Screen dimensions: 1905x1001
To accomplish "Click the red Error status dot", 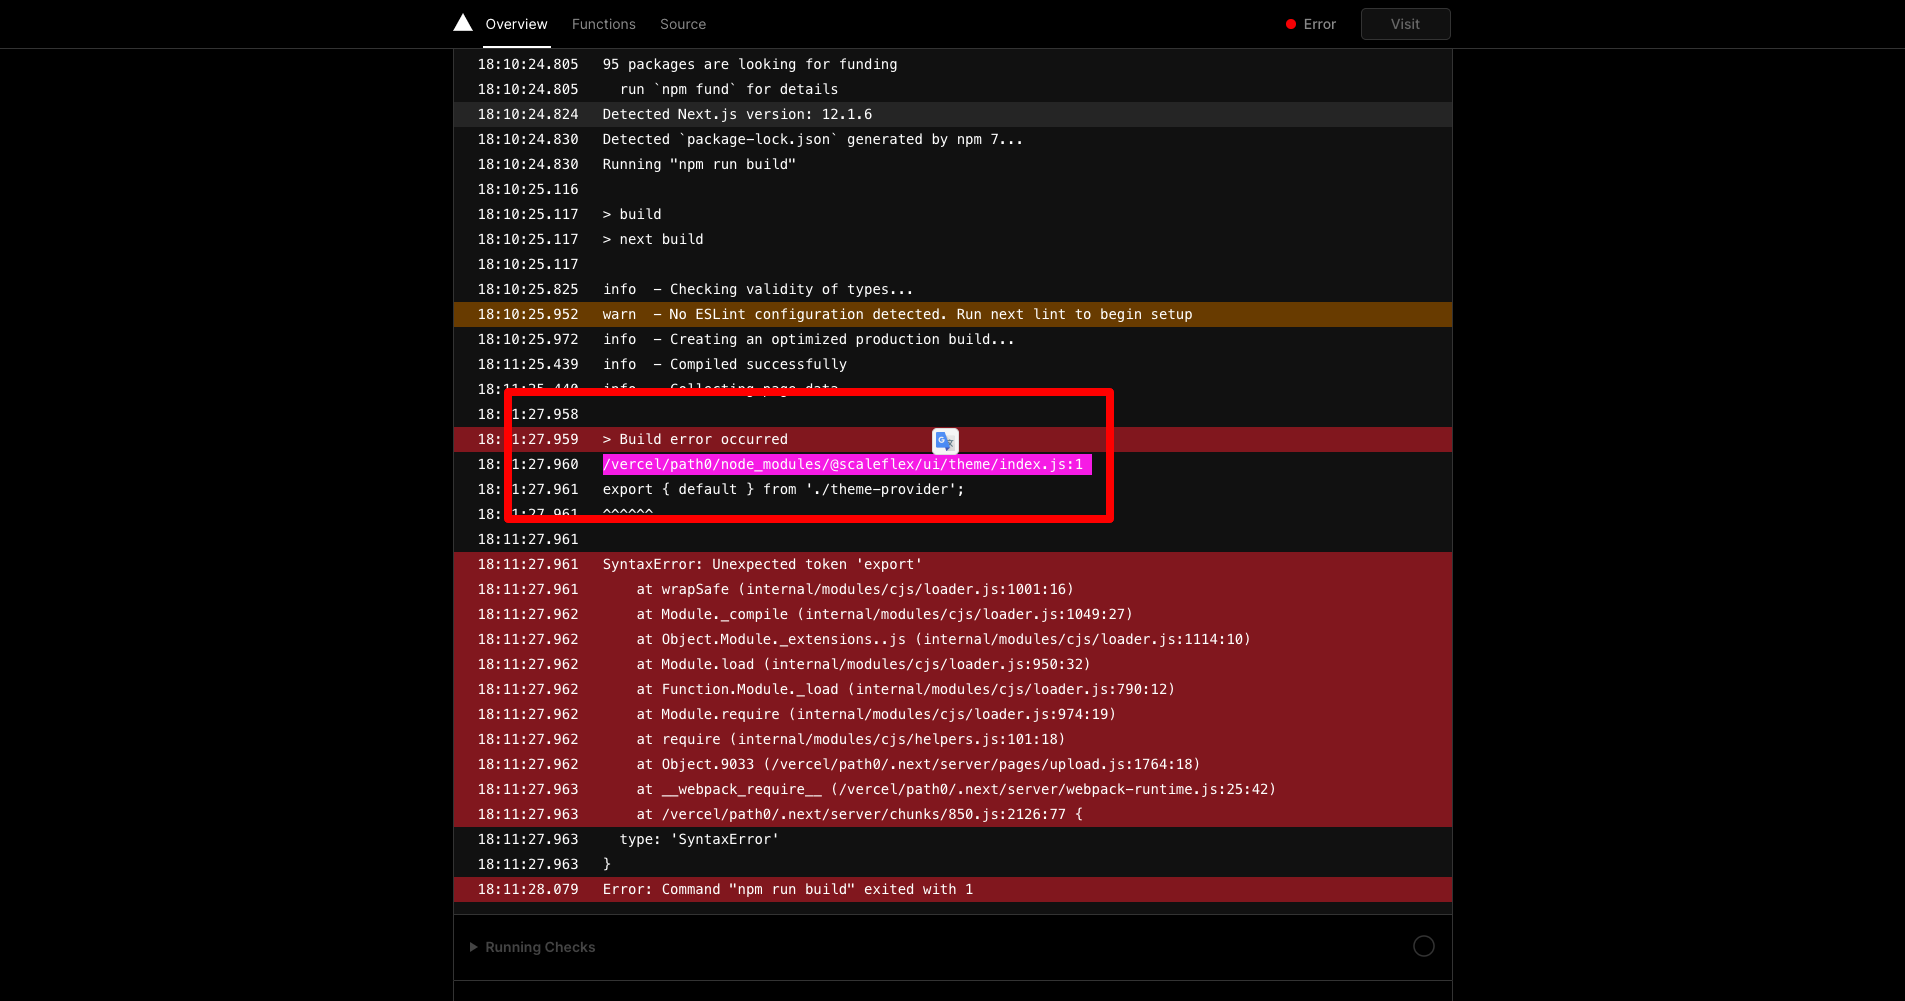I will coord(1291,24).
